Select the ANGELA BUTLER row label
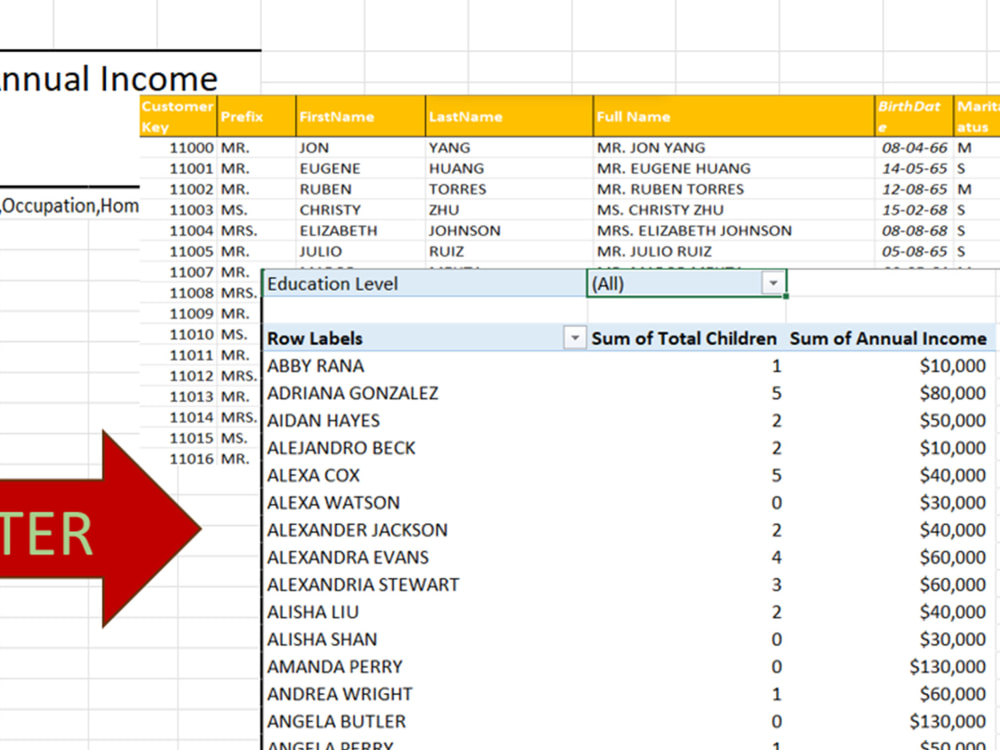Viewport: 1000px width, 750px height. [336, 722]
